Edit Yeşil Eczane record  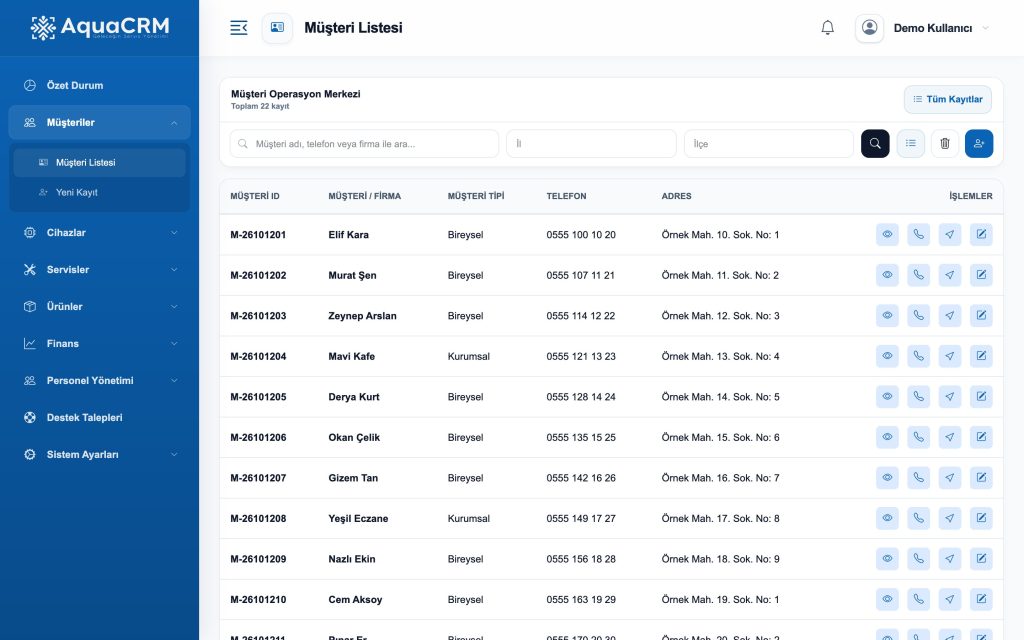coord(981,518)
